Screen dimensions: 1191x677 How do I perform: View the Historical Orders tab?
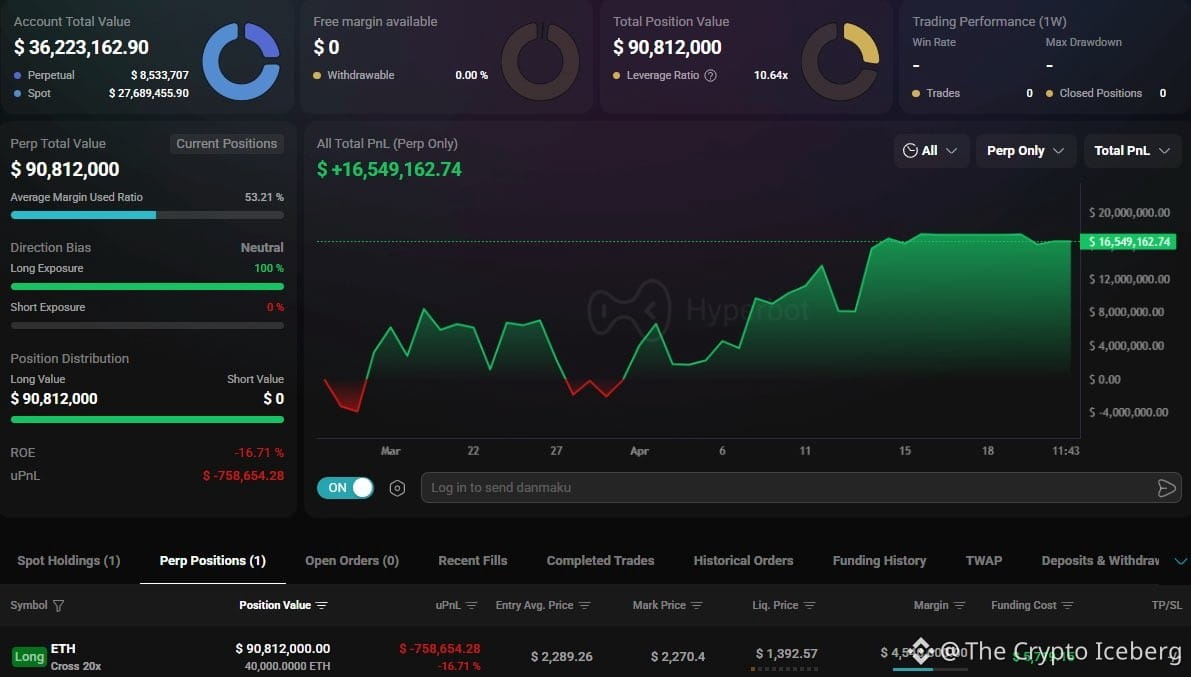pyautogui.click(x=743, y=561)
